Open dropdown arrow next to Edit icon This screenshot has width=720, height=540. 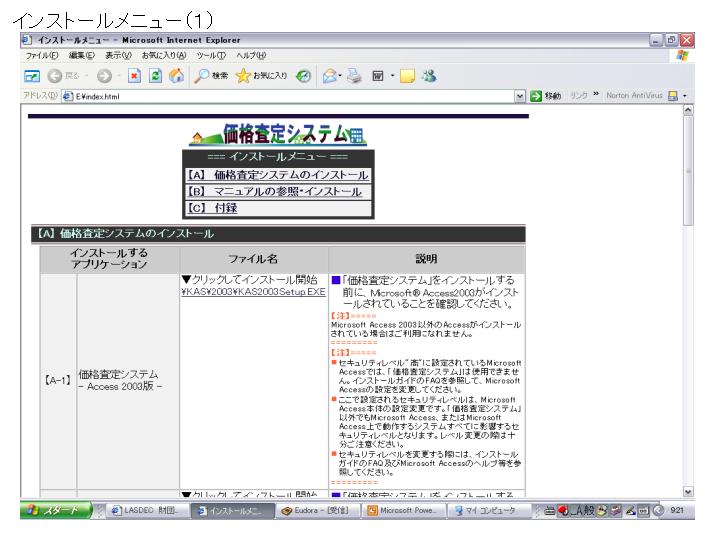click(393, 76)
